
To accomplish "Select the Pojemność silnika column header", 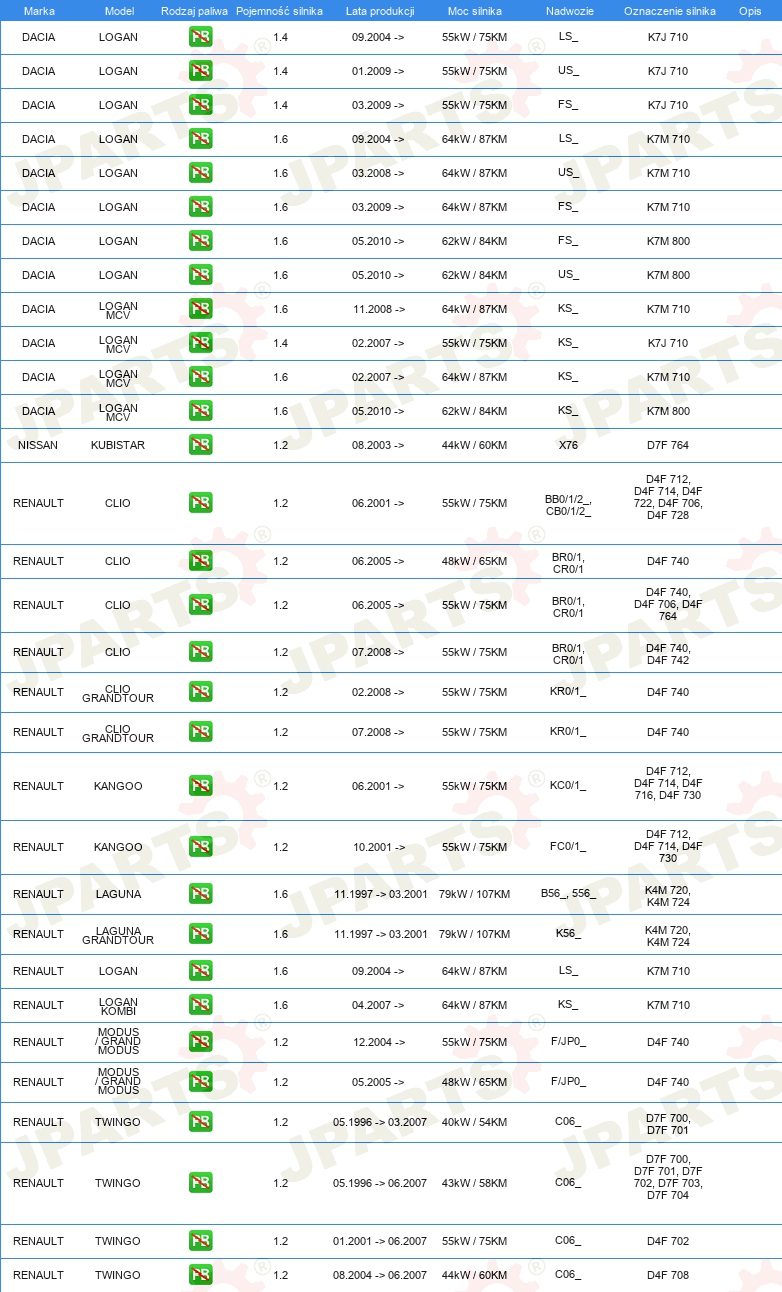I will click(280, 10).
